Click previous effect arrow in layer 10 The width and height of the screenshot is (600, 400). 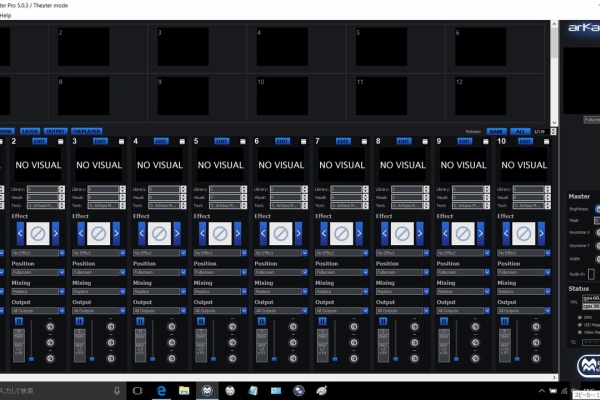pyautogui.click(x=506, y=233)
